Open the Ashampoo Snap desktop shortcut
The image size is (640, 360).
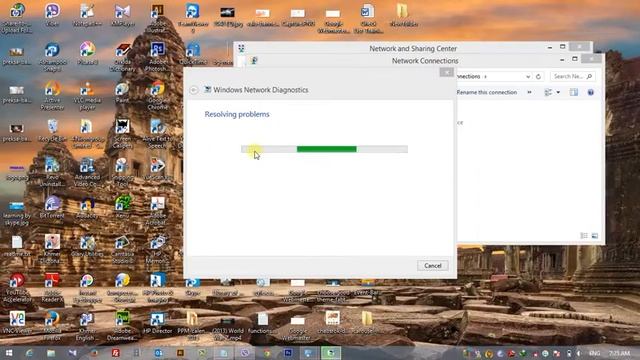52,56
